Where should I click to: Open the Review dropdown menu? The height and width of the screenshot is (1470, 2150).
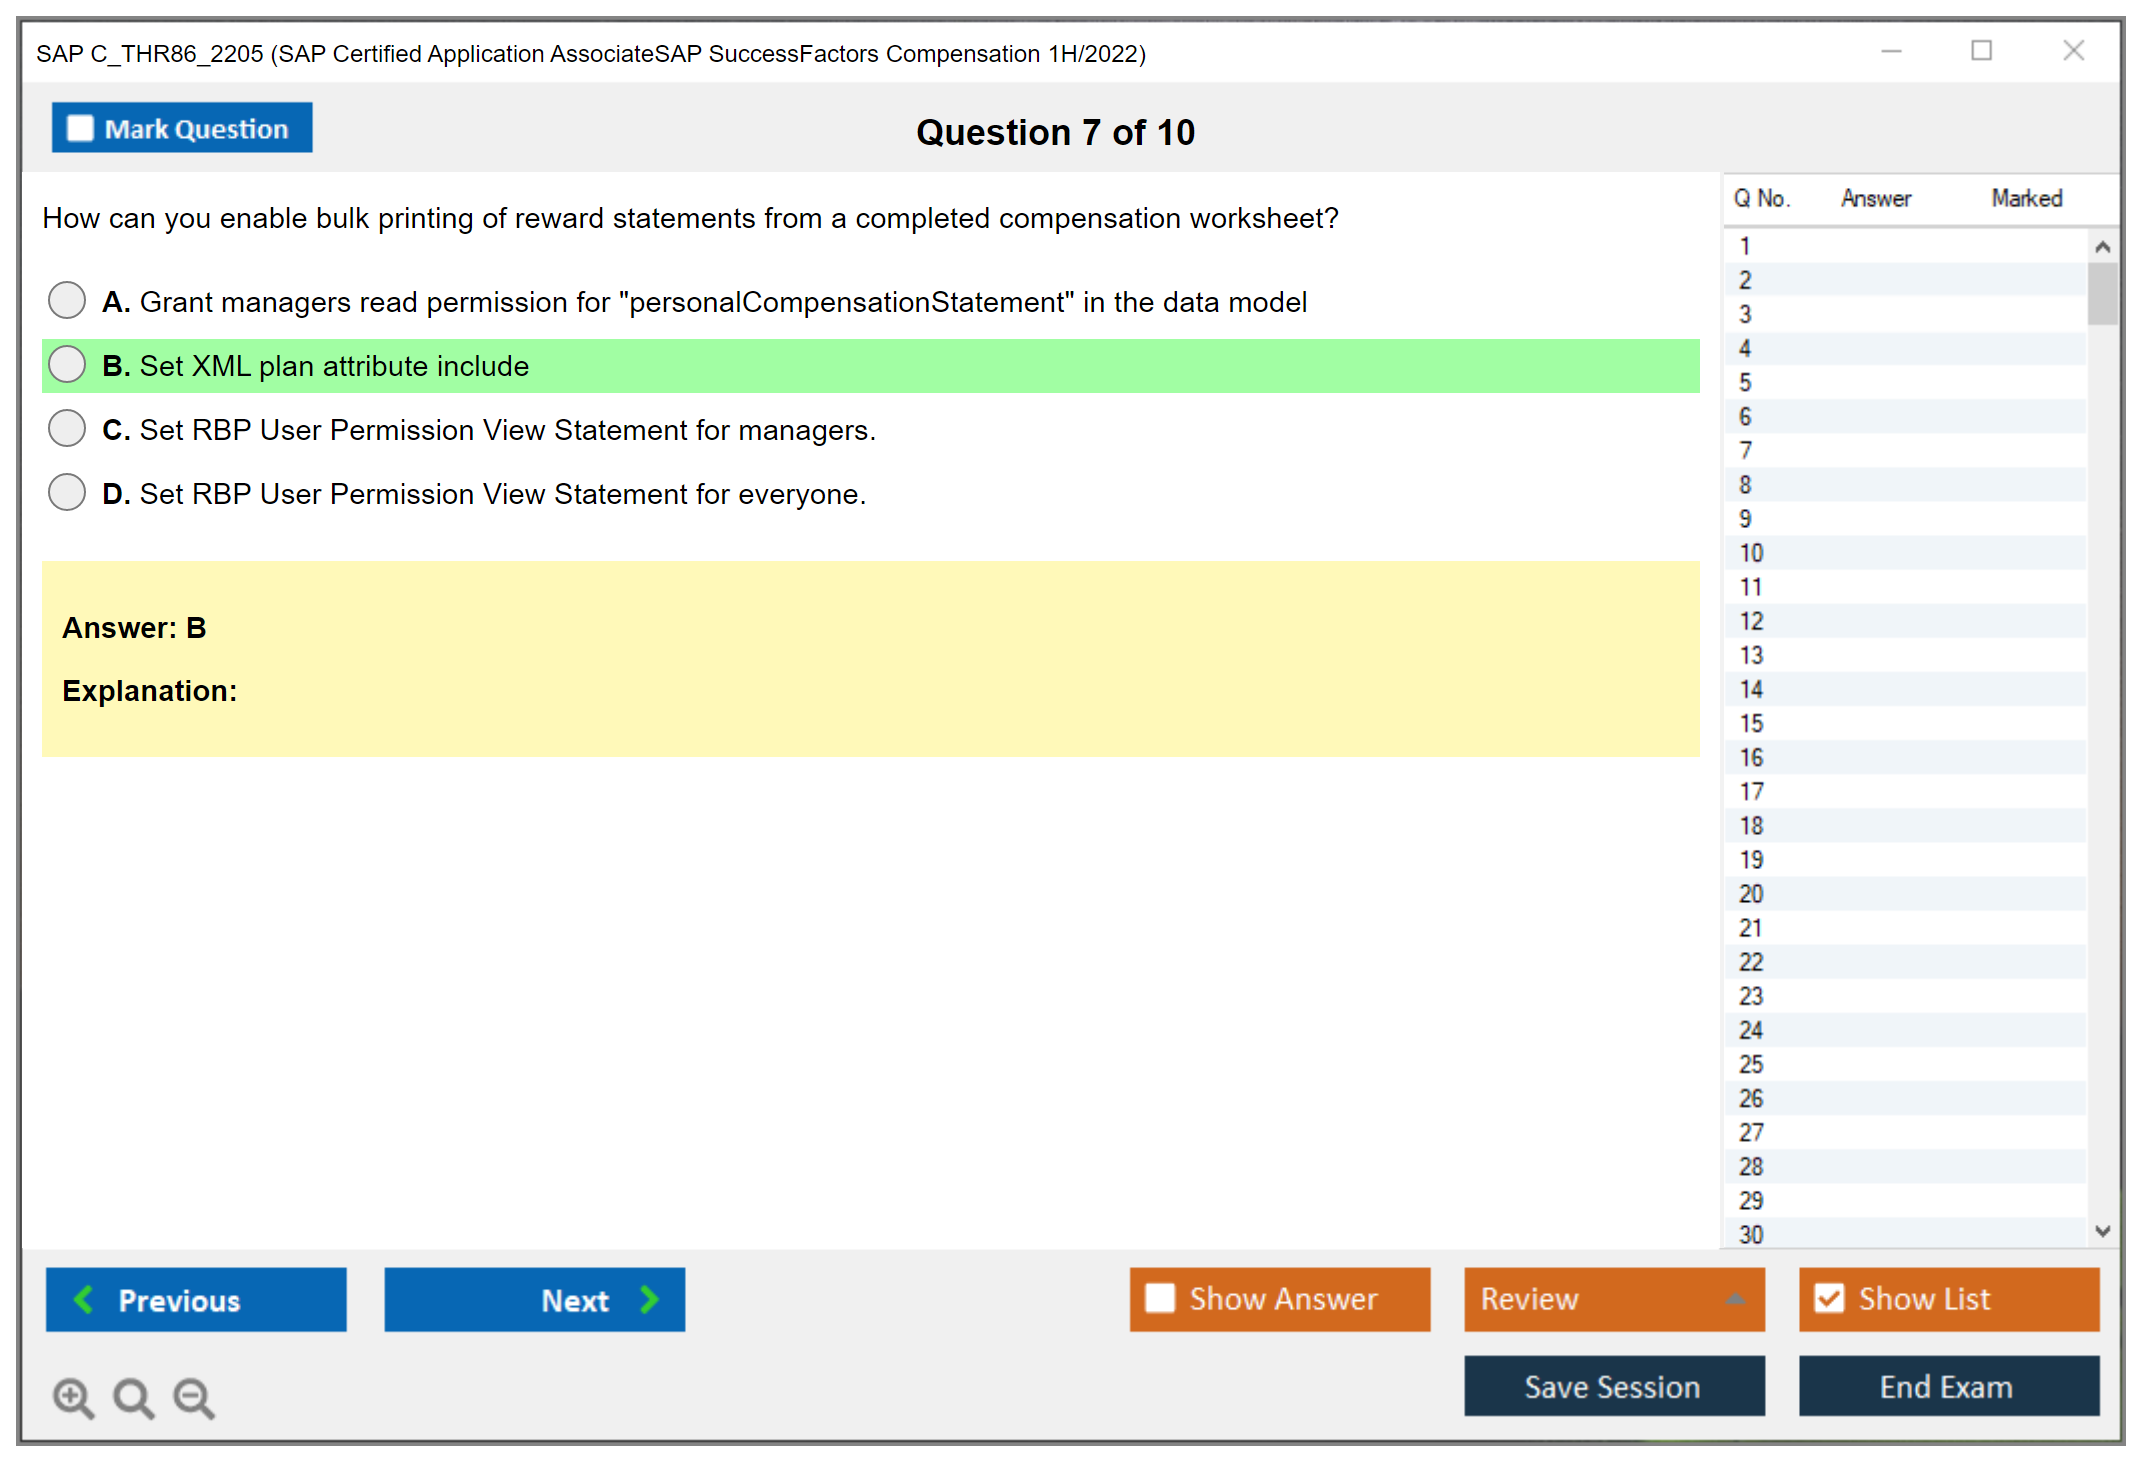pos(1734,1298)
